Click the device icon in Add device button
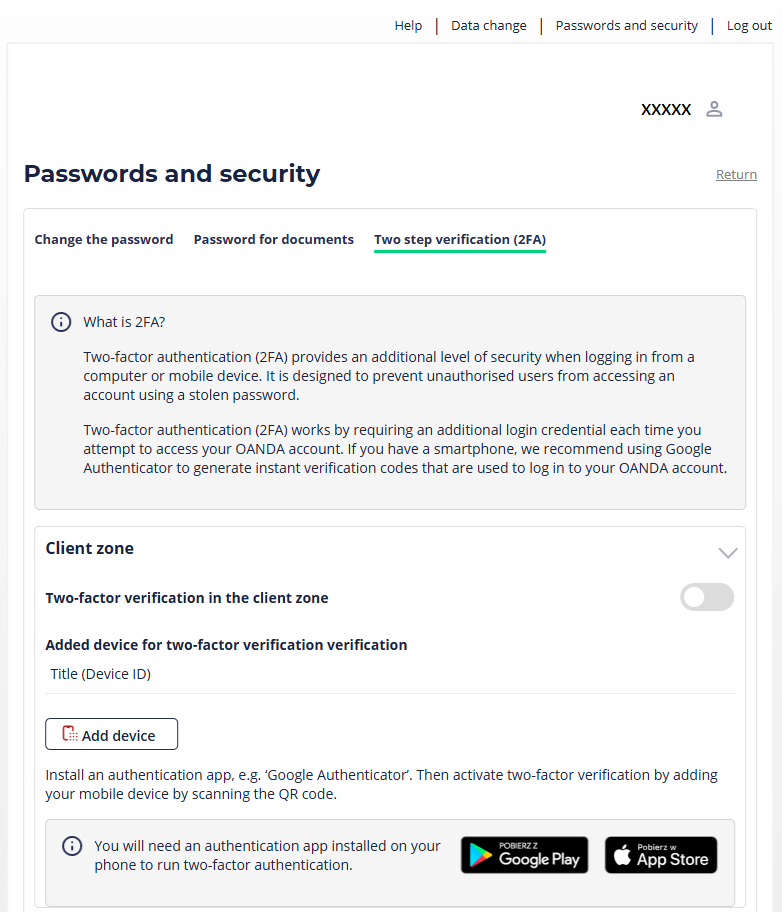 point(70,734)
